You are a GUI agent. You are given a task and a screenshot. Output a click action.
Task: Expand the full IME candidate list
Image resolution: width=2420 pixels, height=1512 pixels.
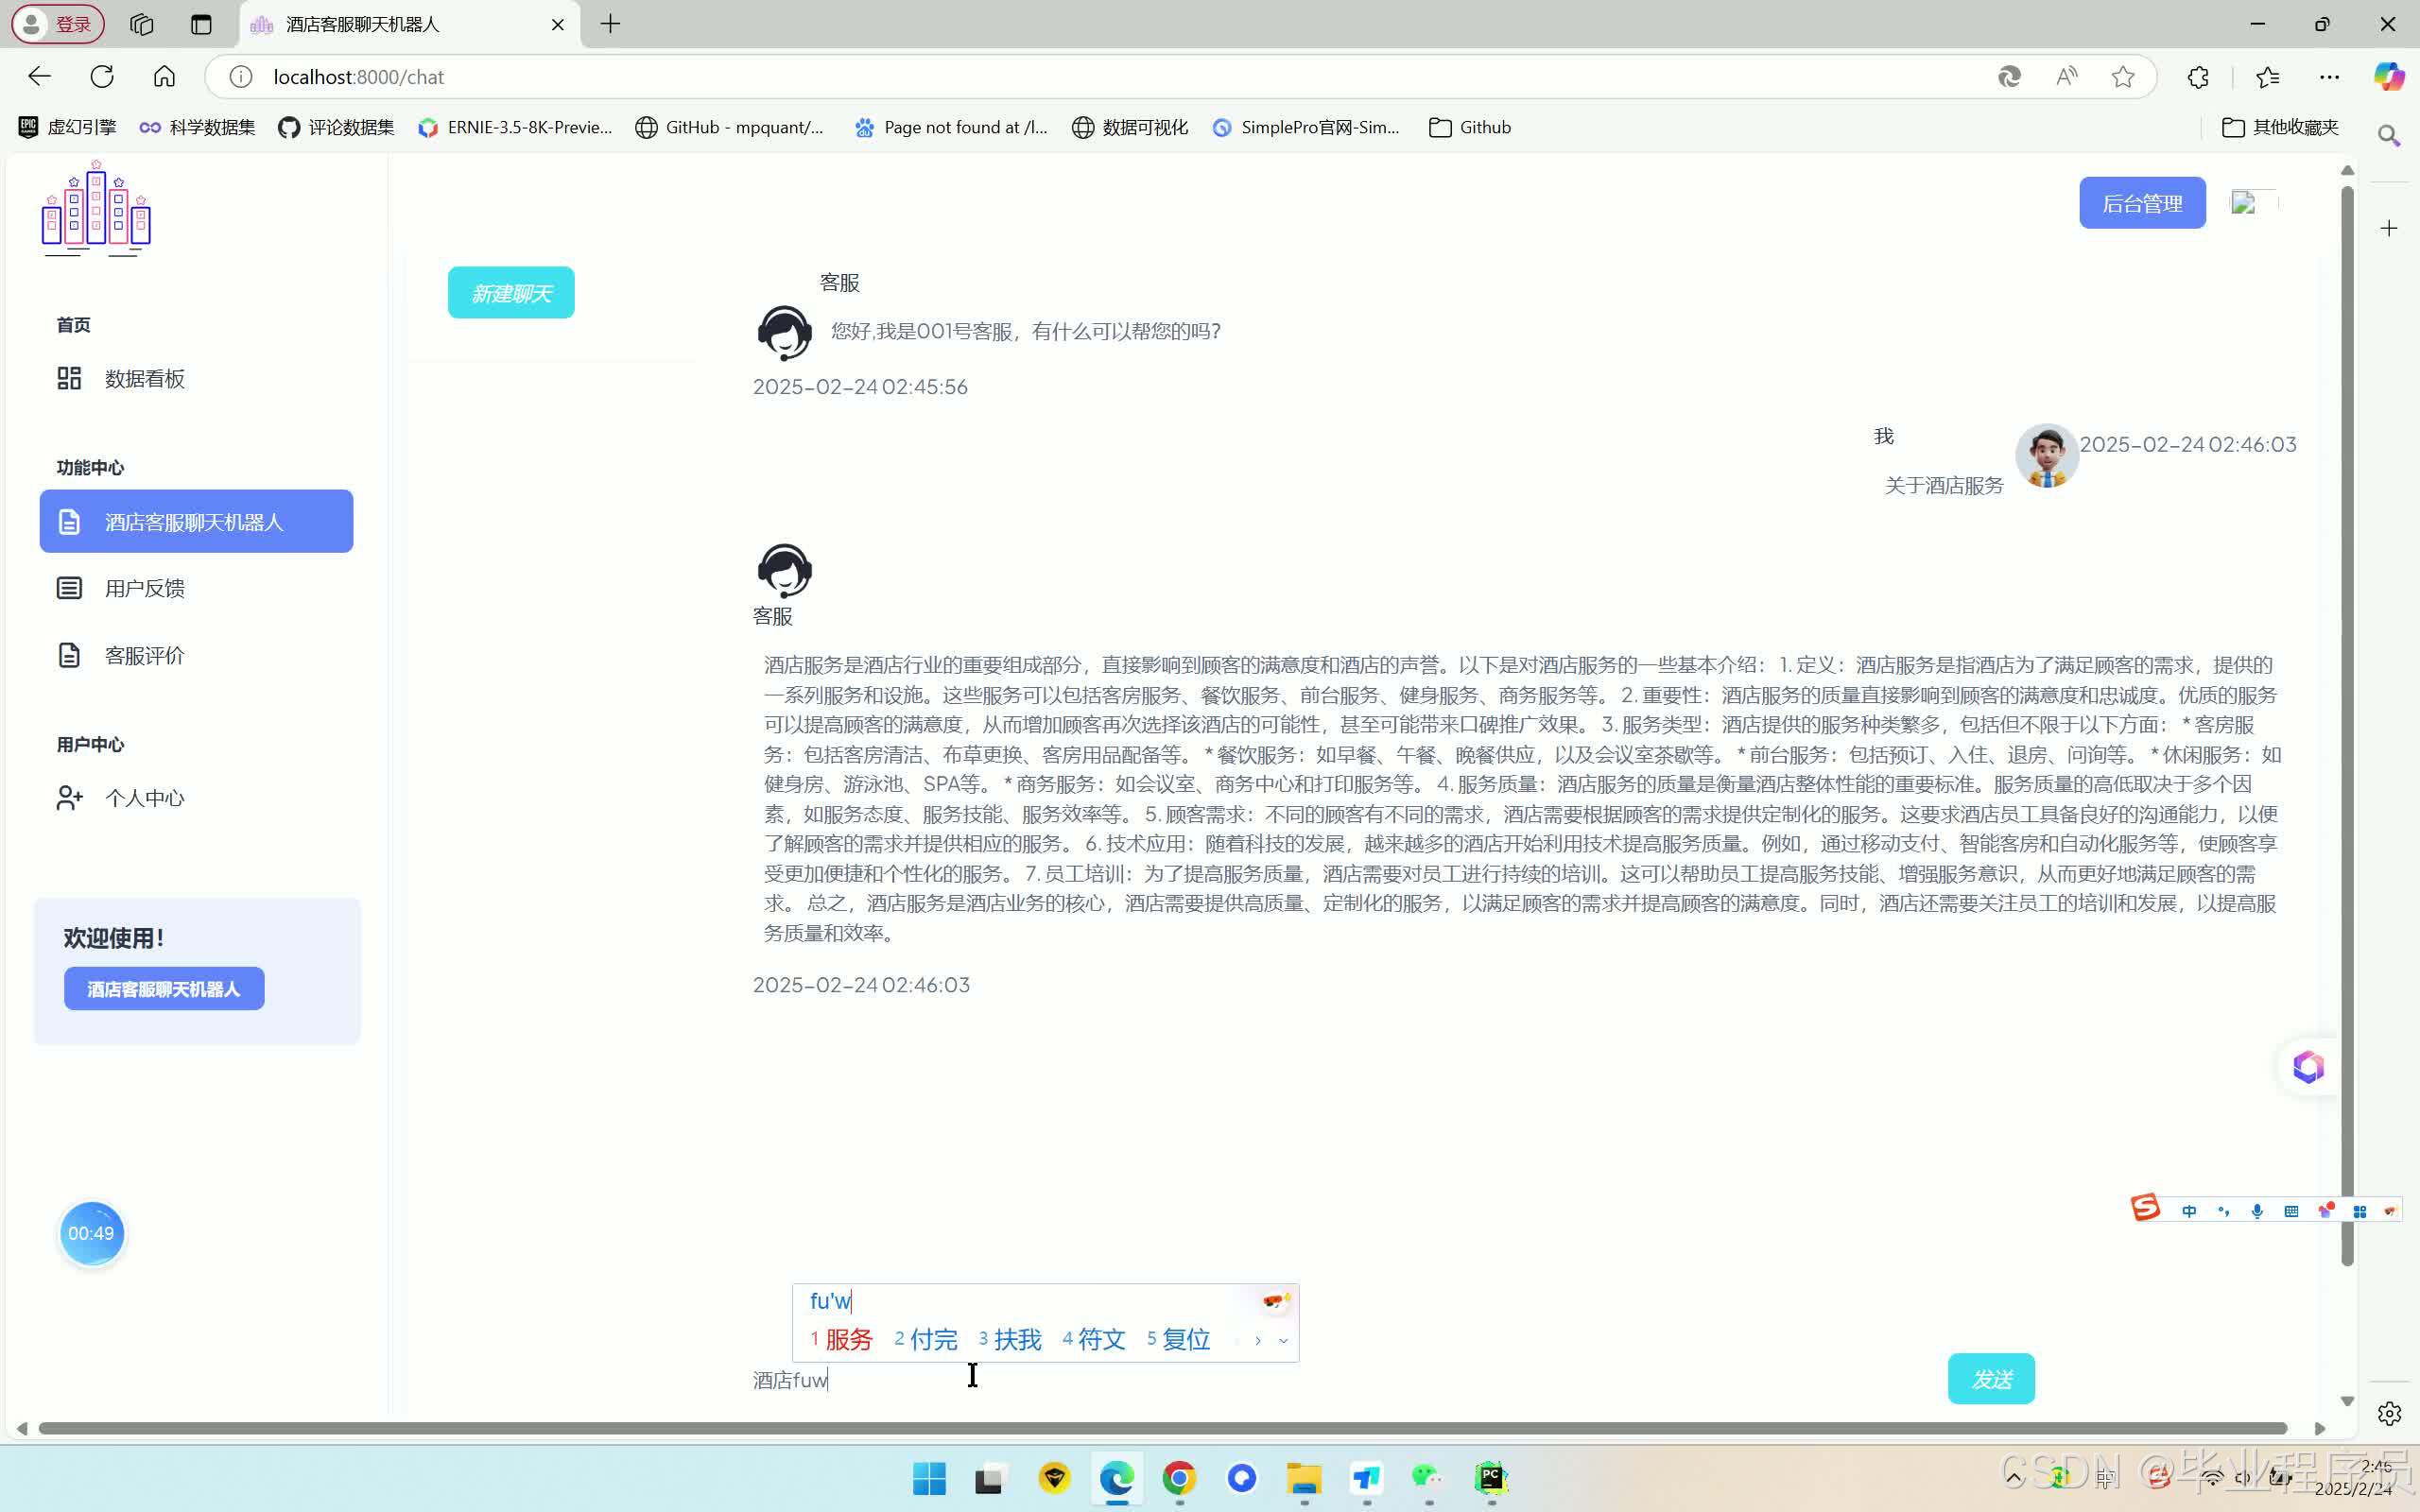click(1283, 1341)
